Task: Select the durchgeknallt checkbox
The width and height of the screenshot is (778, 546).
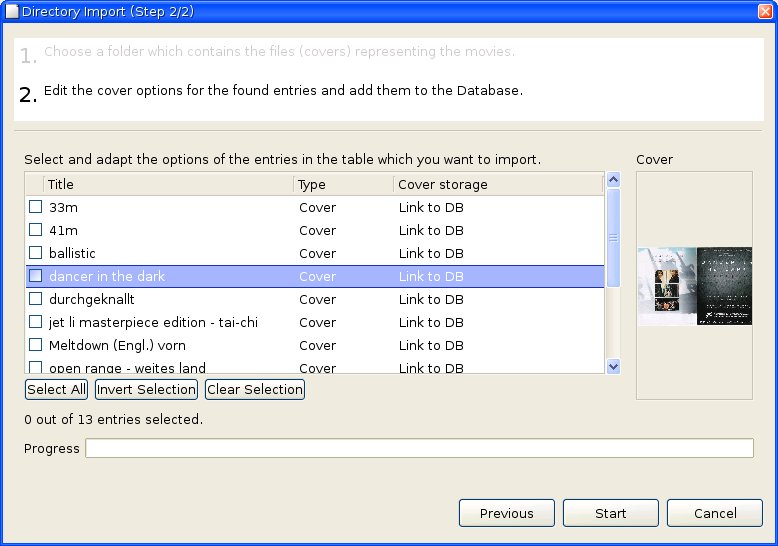Action: [x=36, y=299]
